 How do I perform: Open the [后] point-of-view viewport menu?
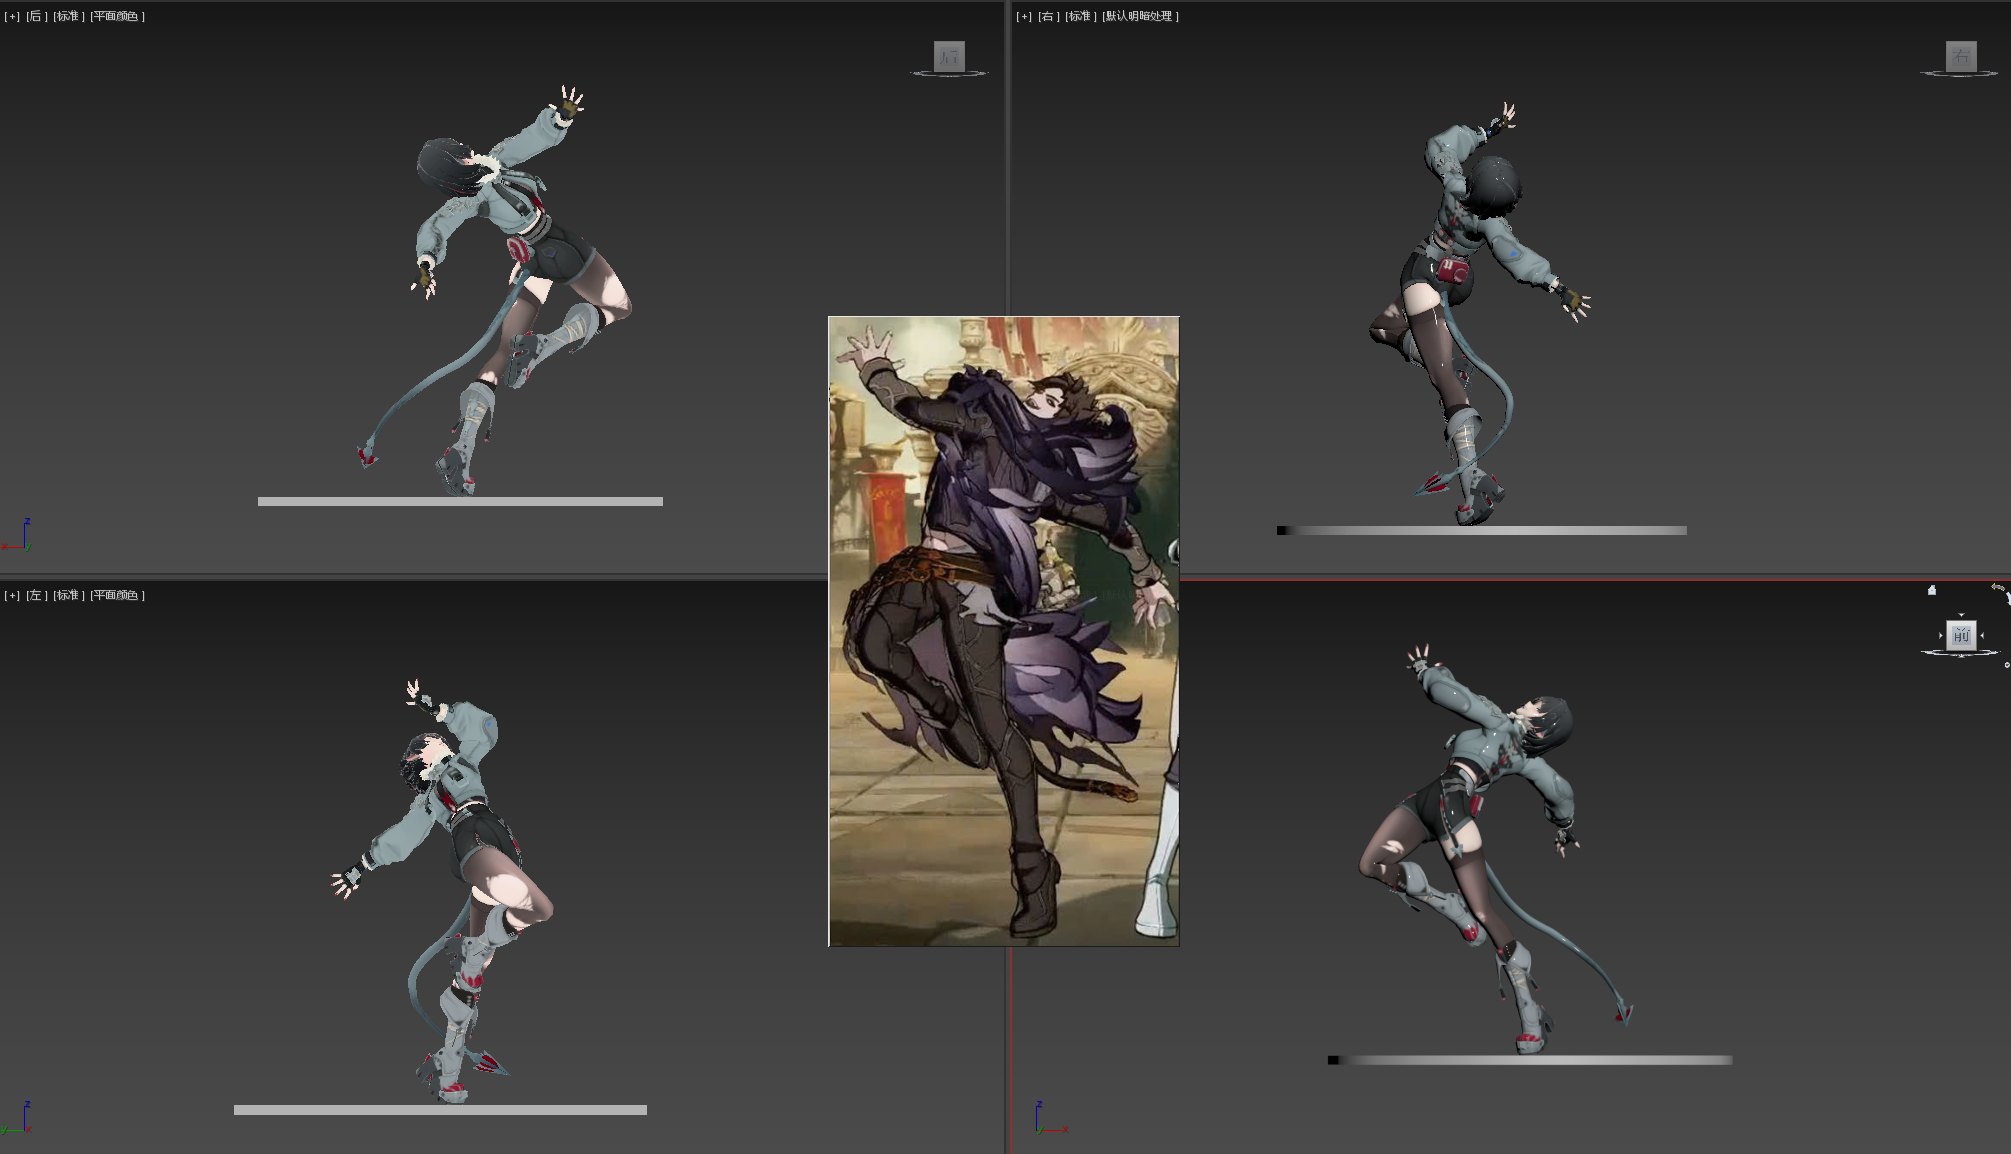coord(36,16)
